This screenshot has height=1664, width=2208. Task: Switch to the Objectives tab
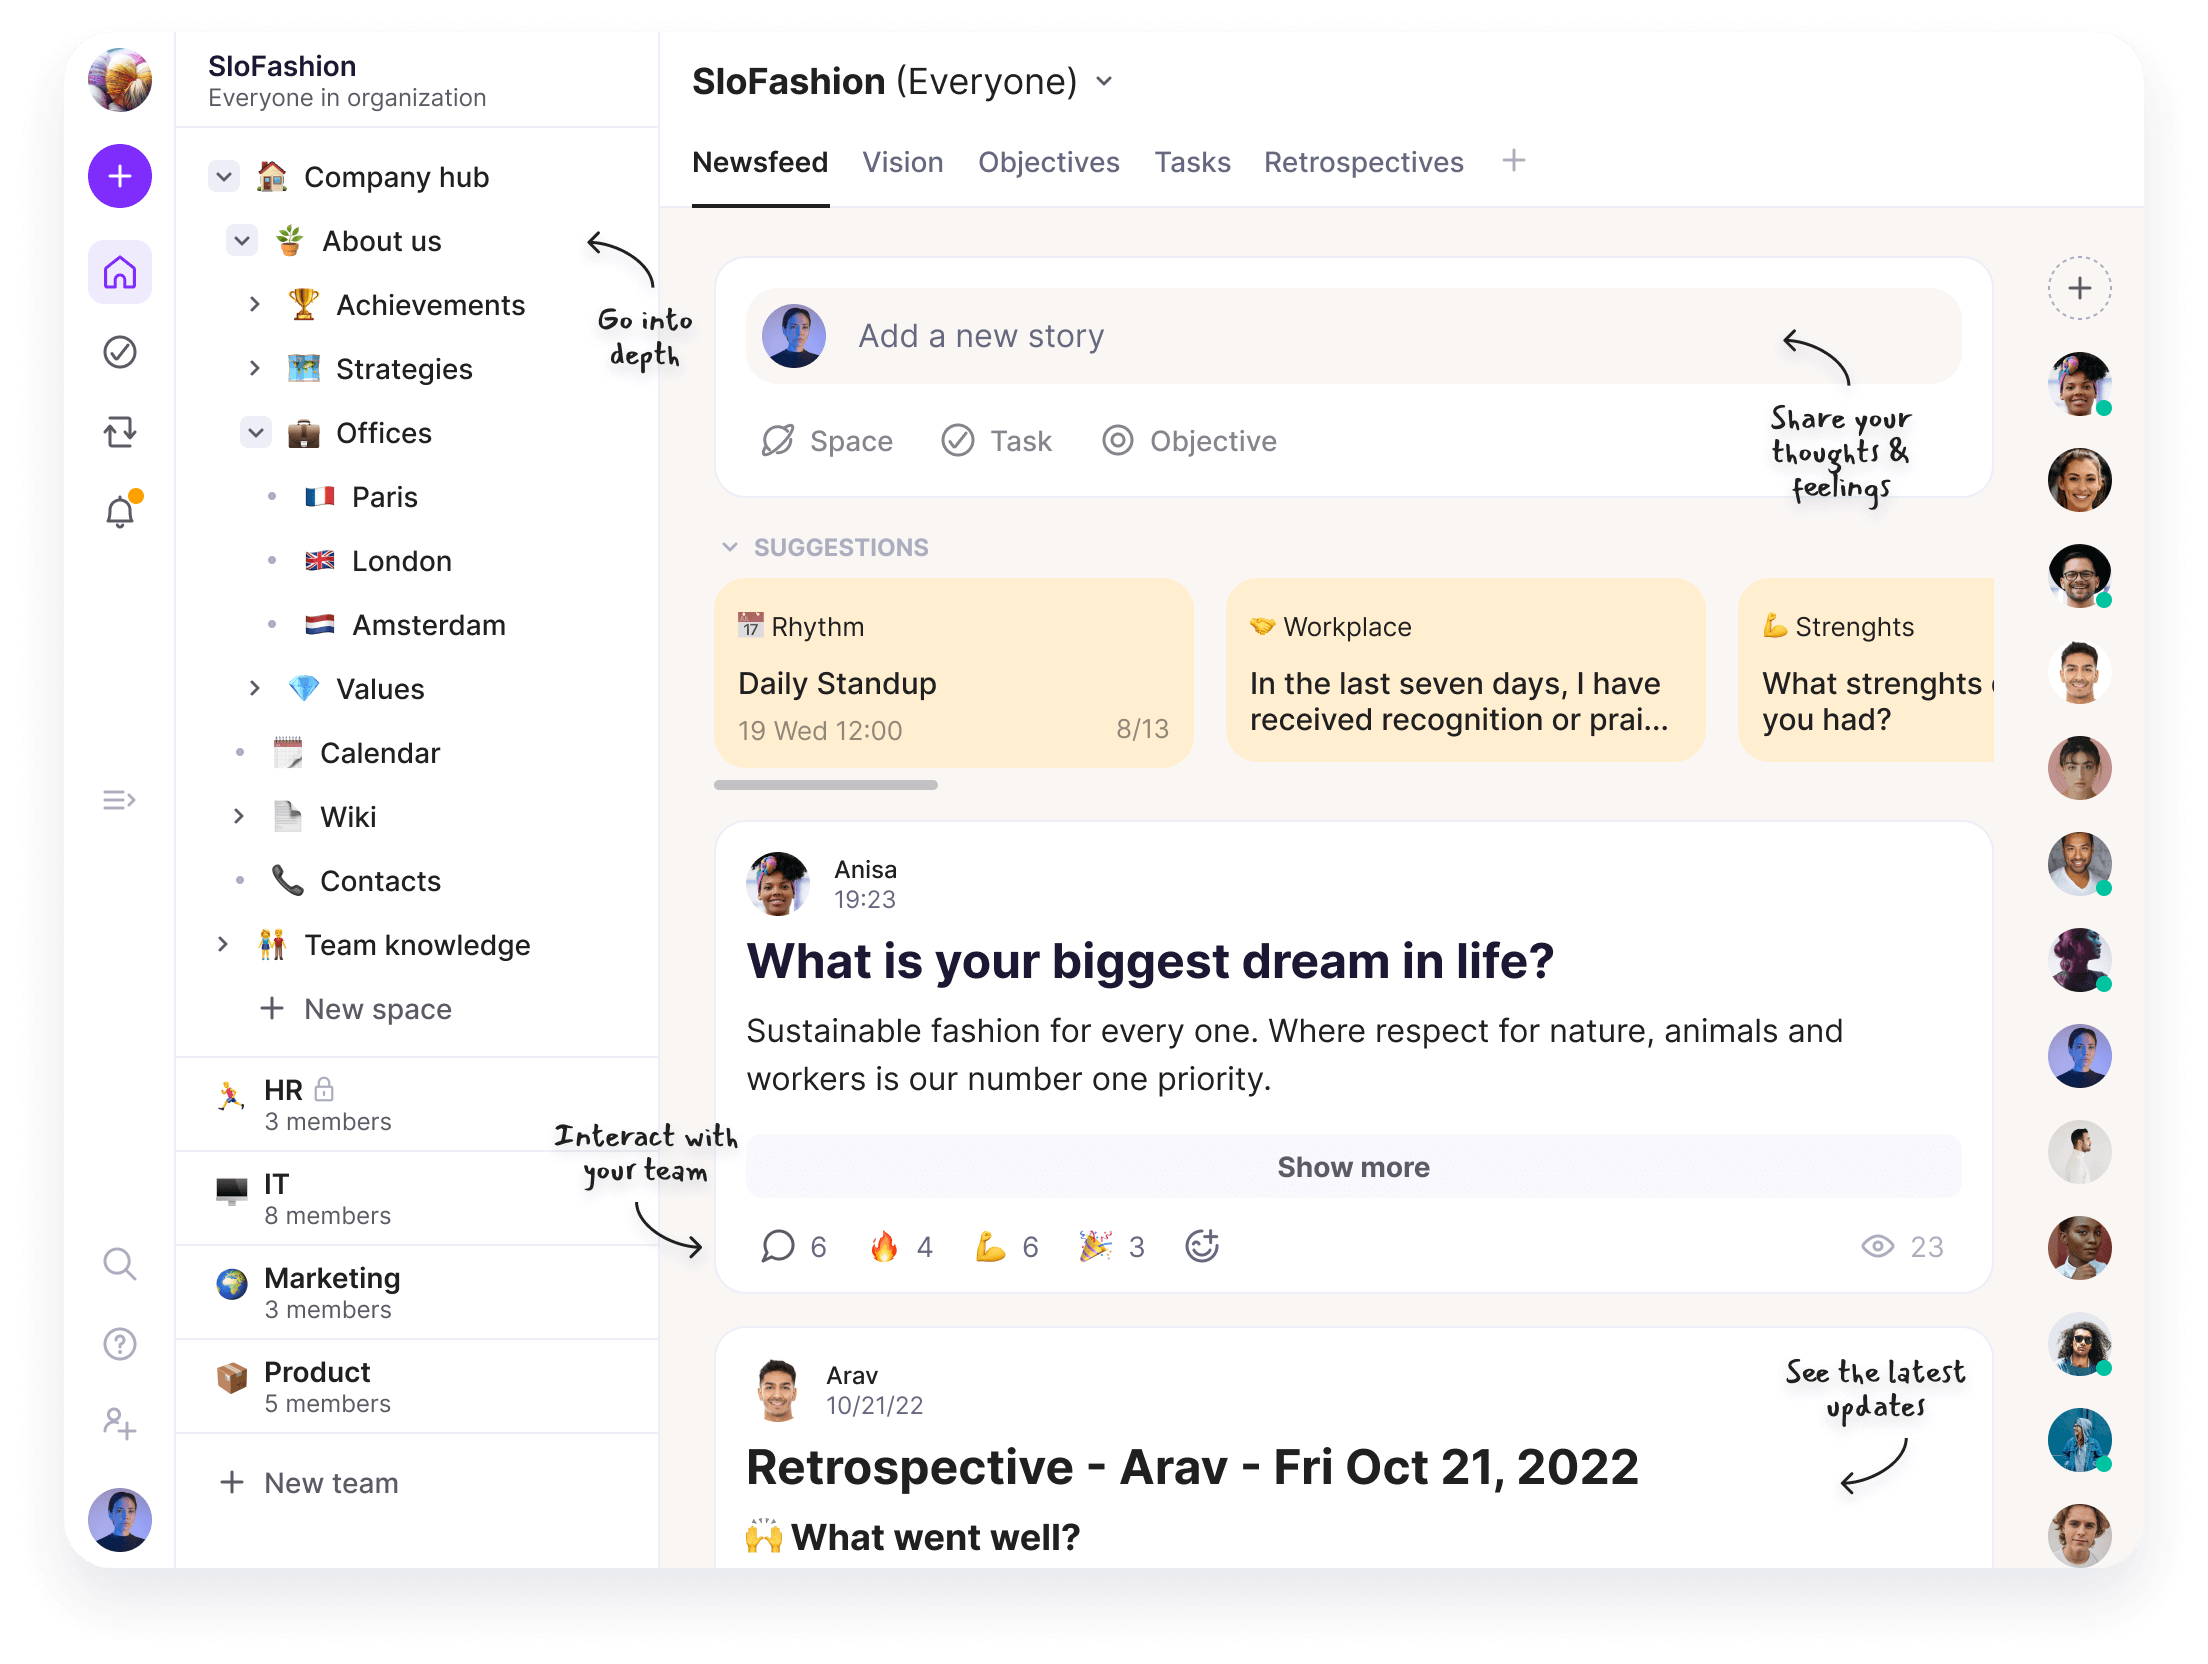1048,162
